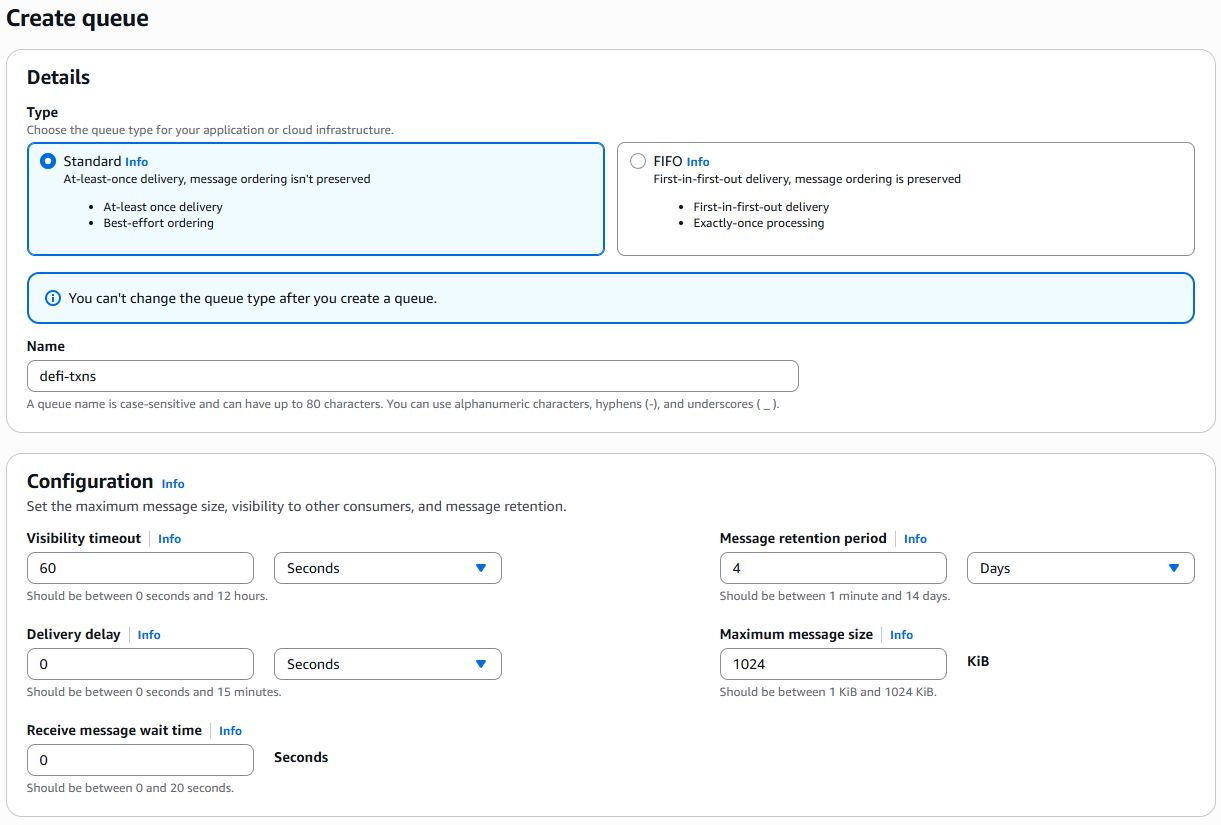The width and height of the screenshot is (1221, 825).
Task: Click Info link beside Visibility timeout
Action: tap(170, 539)
